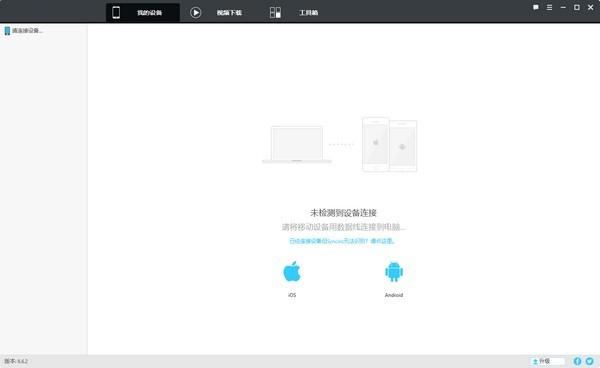This screenshot has width=600, height=368.
Task: Click the version text in status bar
Action: pos(16,361)
